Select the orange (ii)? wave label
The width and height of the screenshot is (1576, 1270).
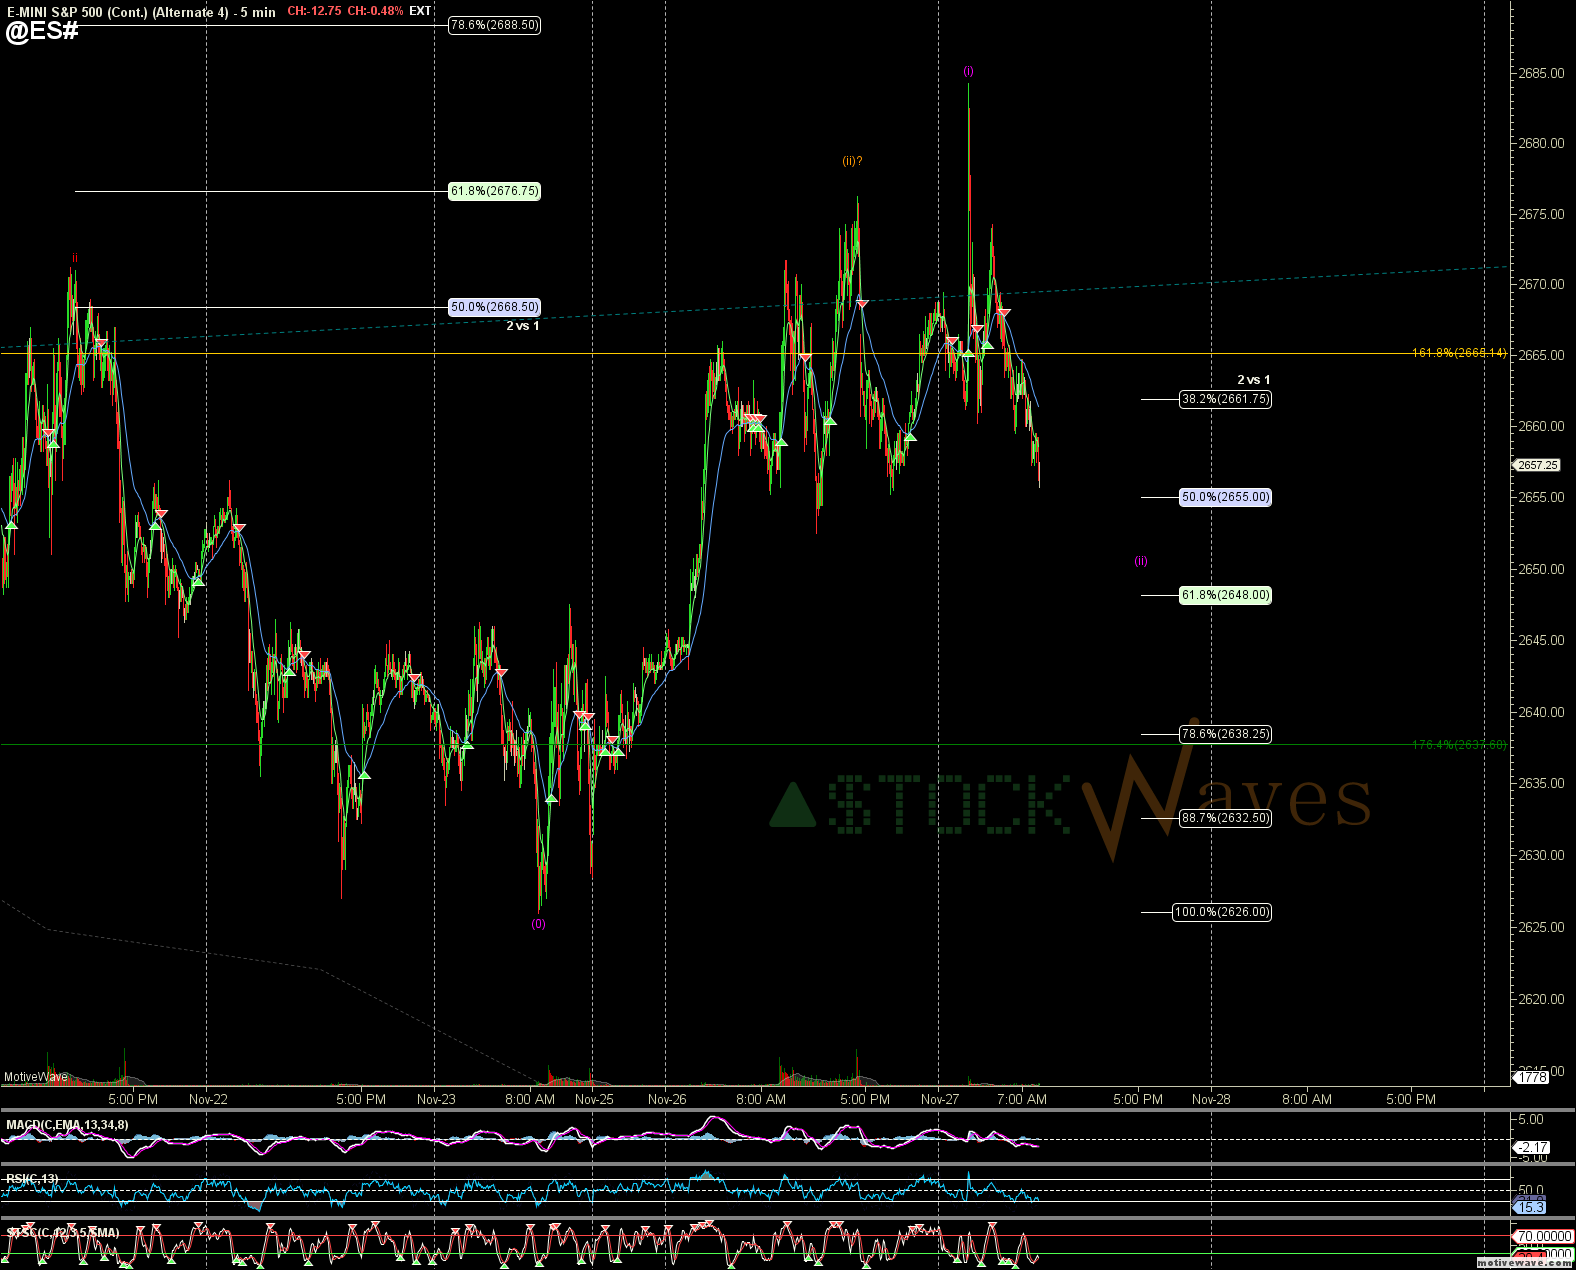852,161
